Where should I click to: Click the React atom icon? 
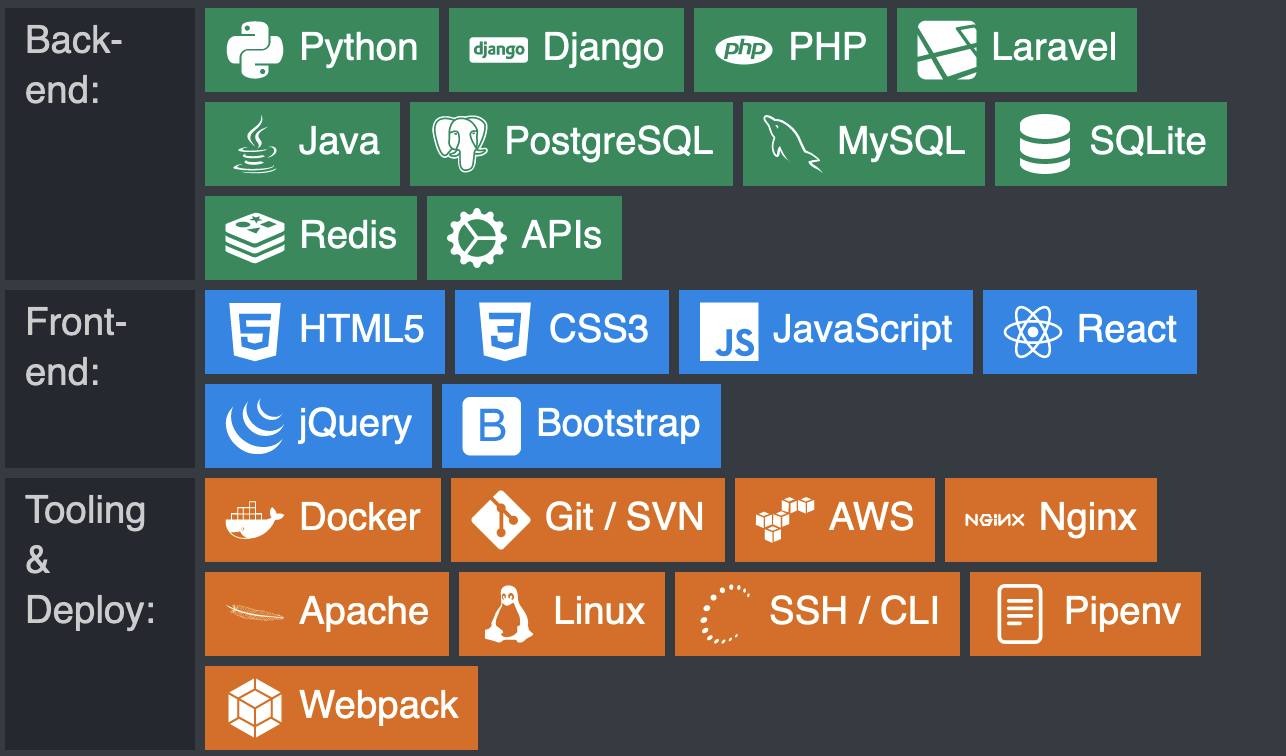1033,332
